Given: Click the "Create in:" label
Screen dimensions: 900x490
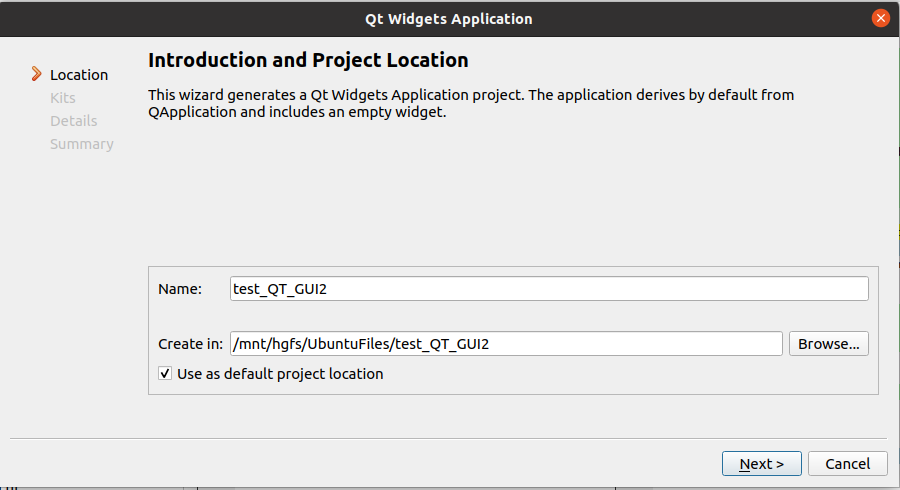Looking at the screenshot, I should coord(190,344).
